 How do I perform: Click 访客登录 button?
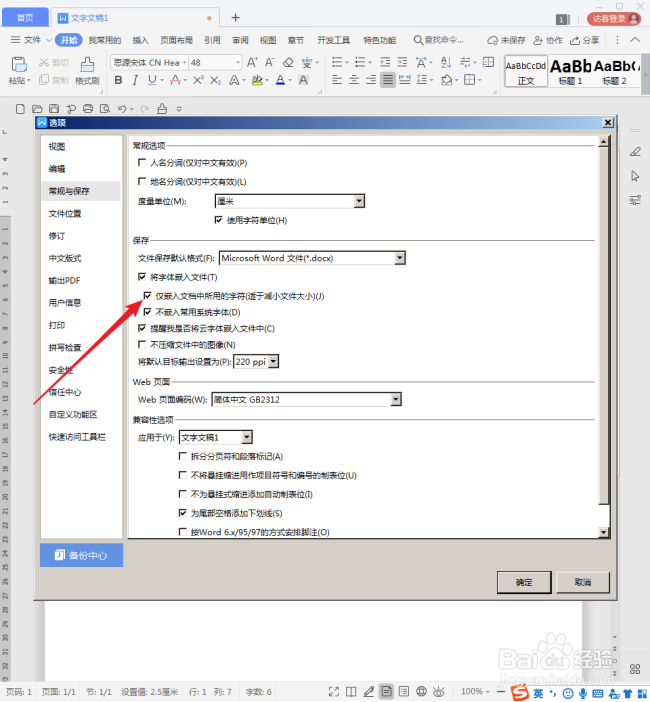(x=614, y=19)
